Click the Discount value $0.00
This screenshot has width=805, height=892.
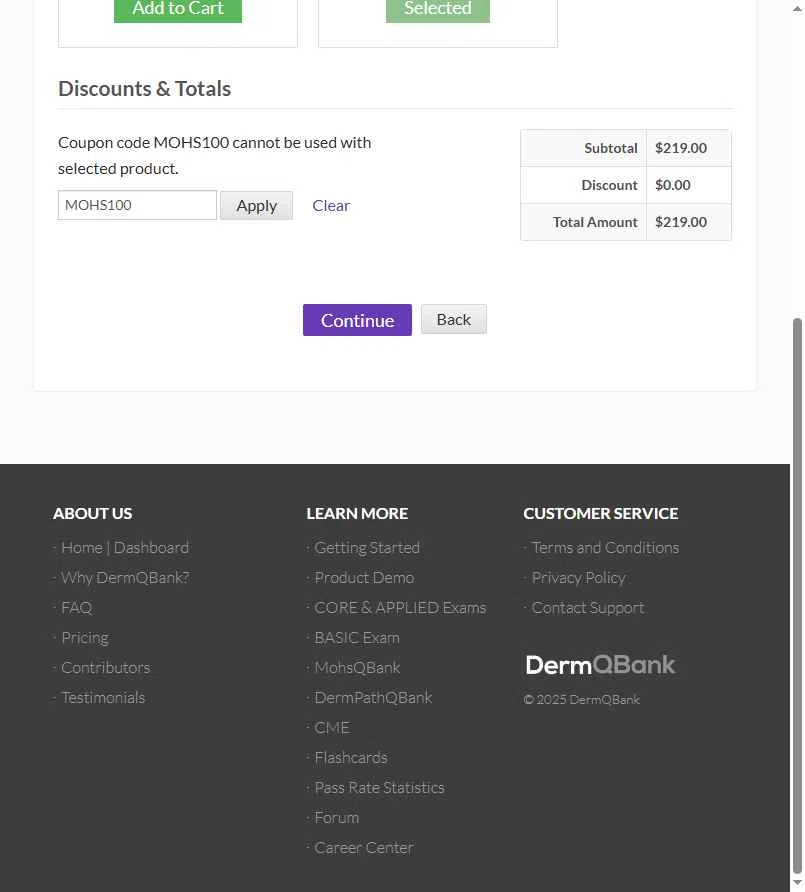click(x=672, y=185)
